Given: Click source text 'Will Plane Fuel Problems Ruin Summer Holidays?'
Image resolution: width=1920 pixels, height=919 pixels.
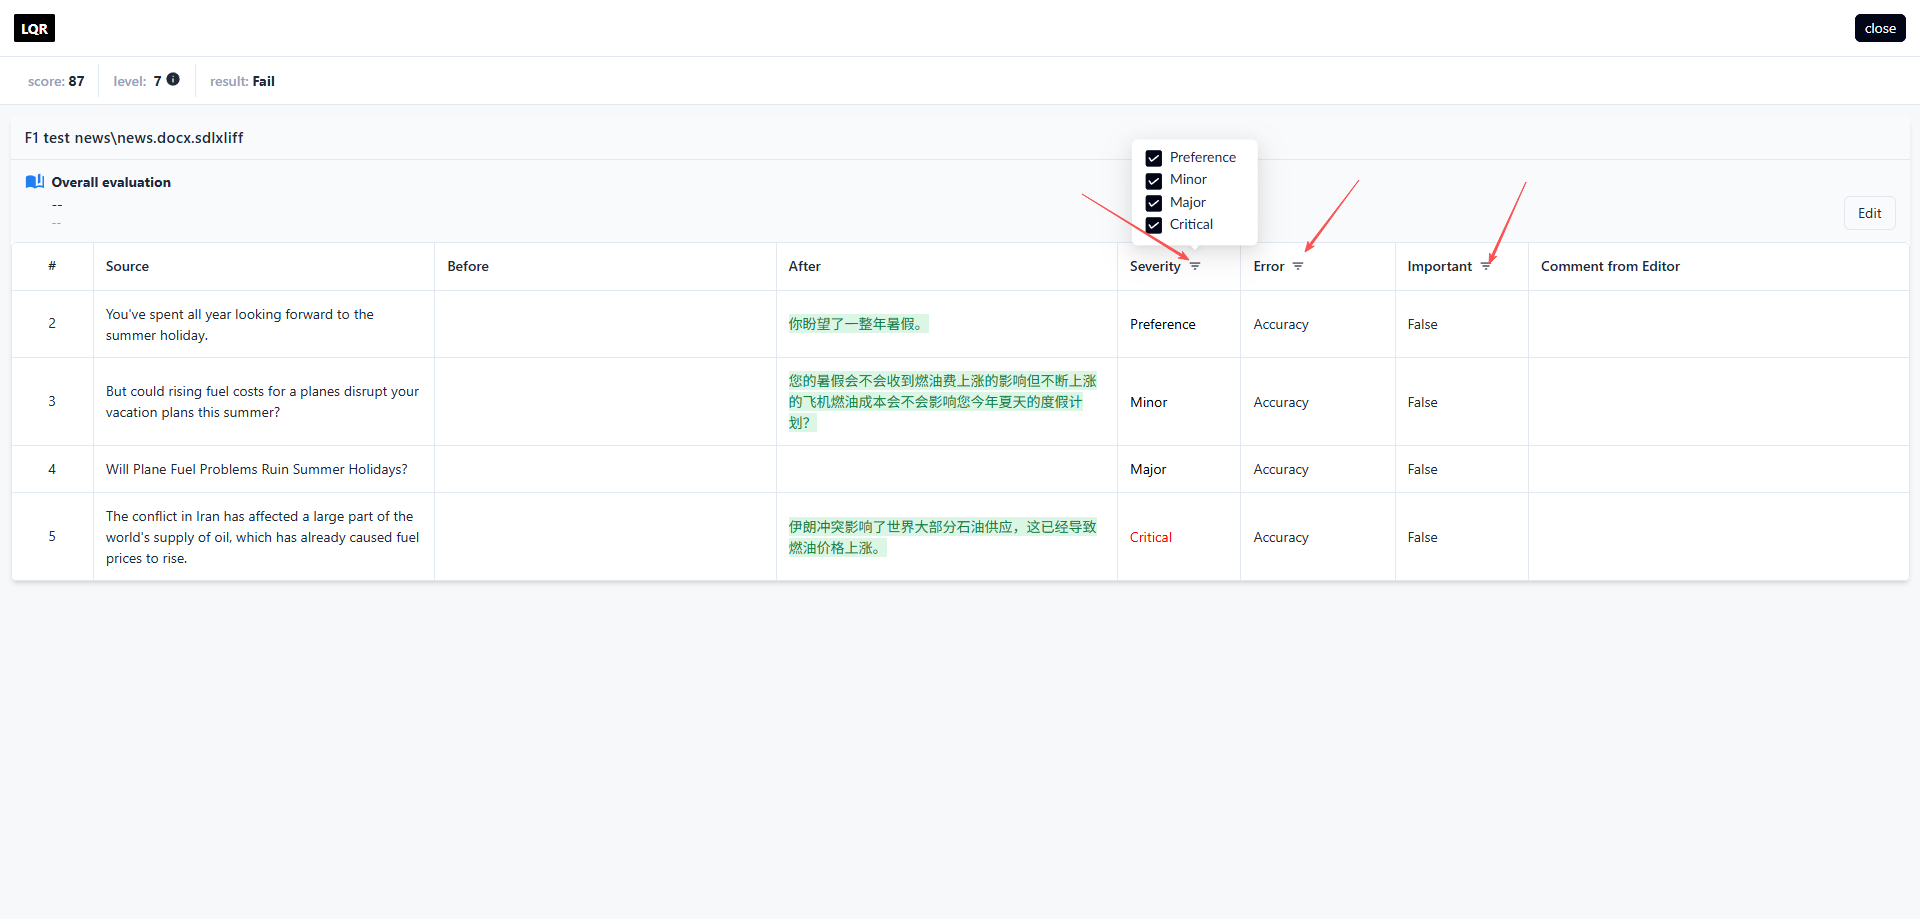Looking at the screenshot, I should (x=257, y=469).
